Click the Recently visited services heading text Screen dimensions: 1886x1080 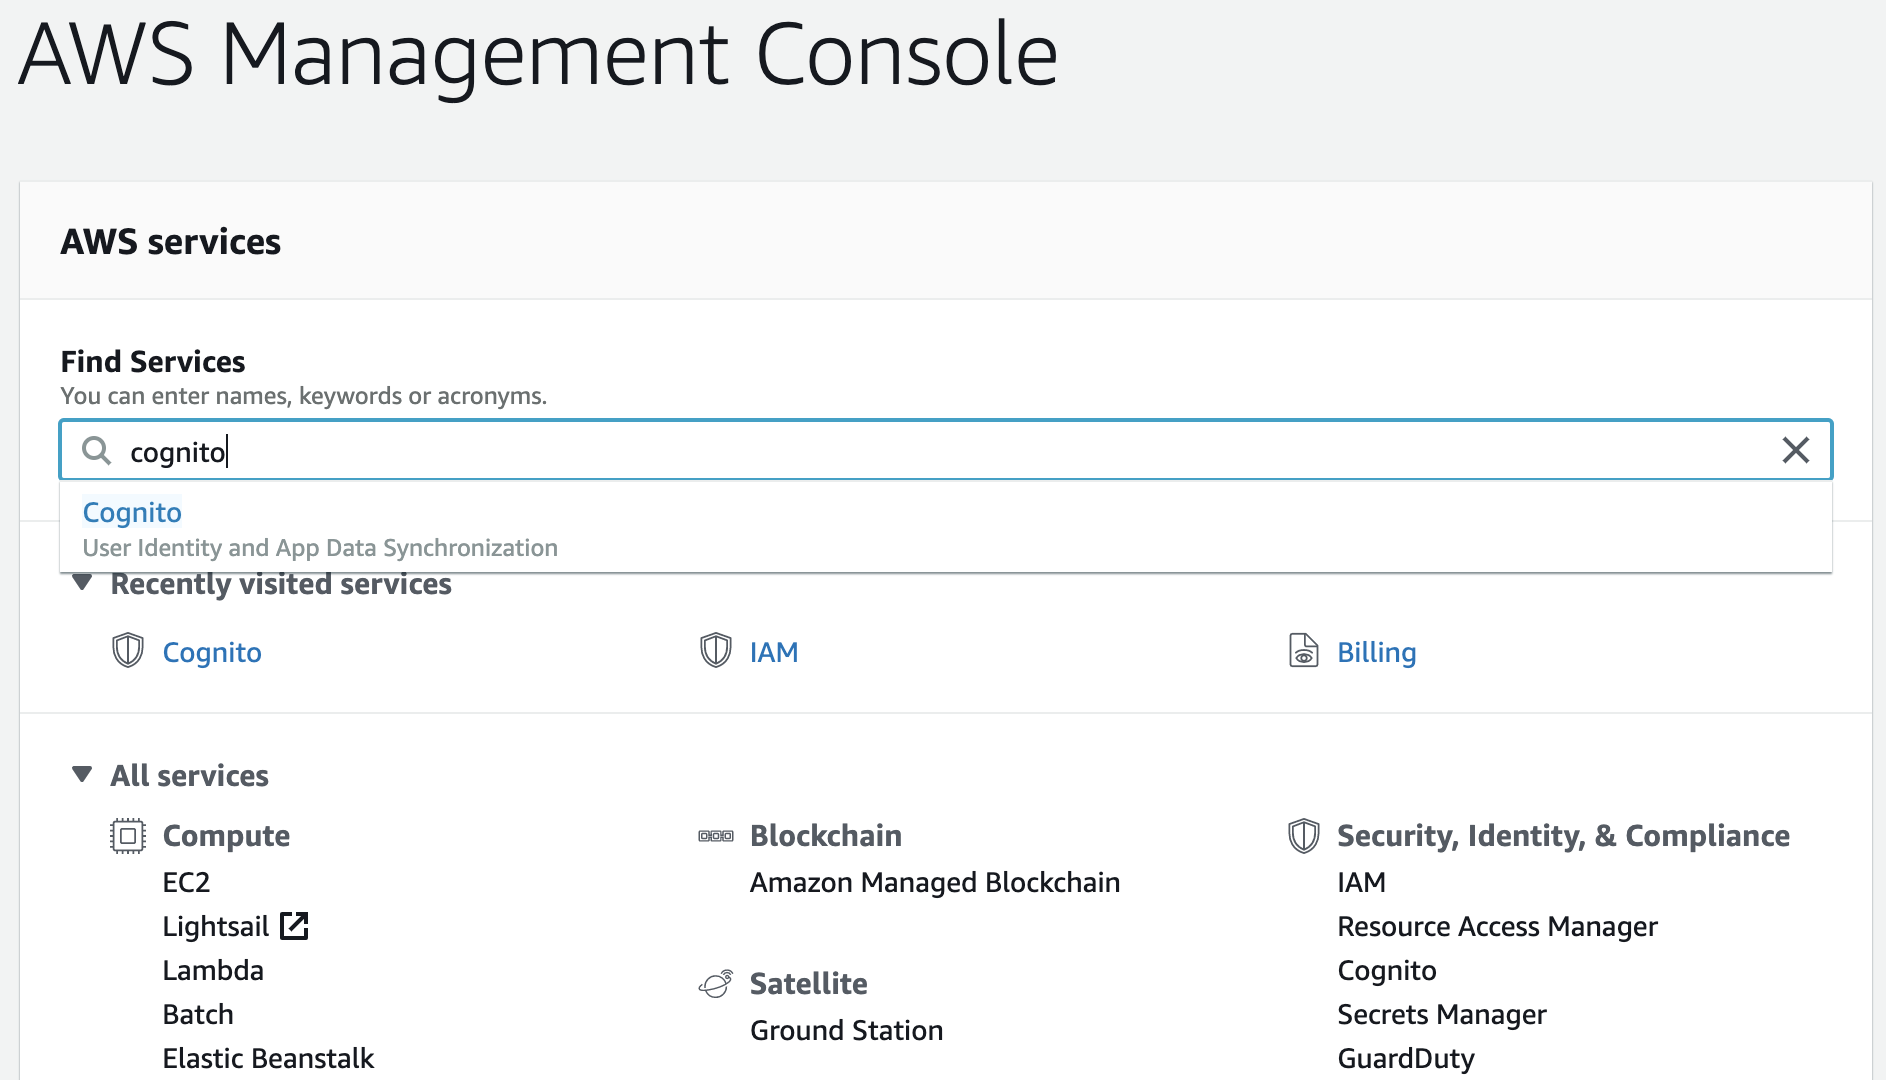[x=281, y=583]
